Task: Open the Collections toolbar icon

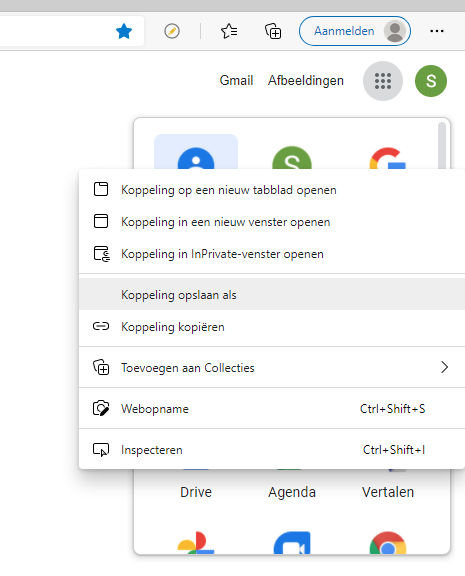Action: (x=273, y=31)
